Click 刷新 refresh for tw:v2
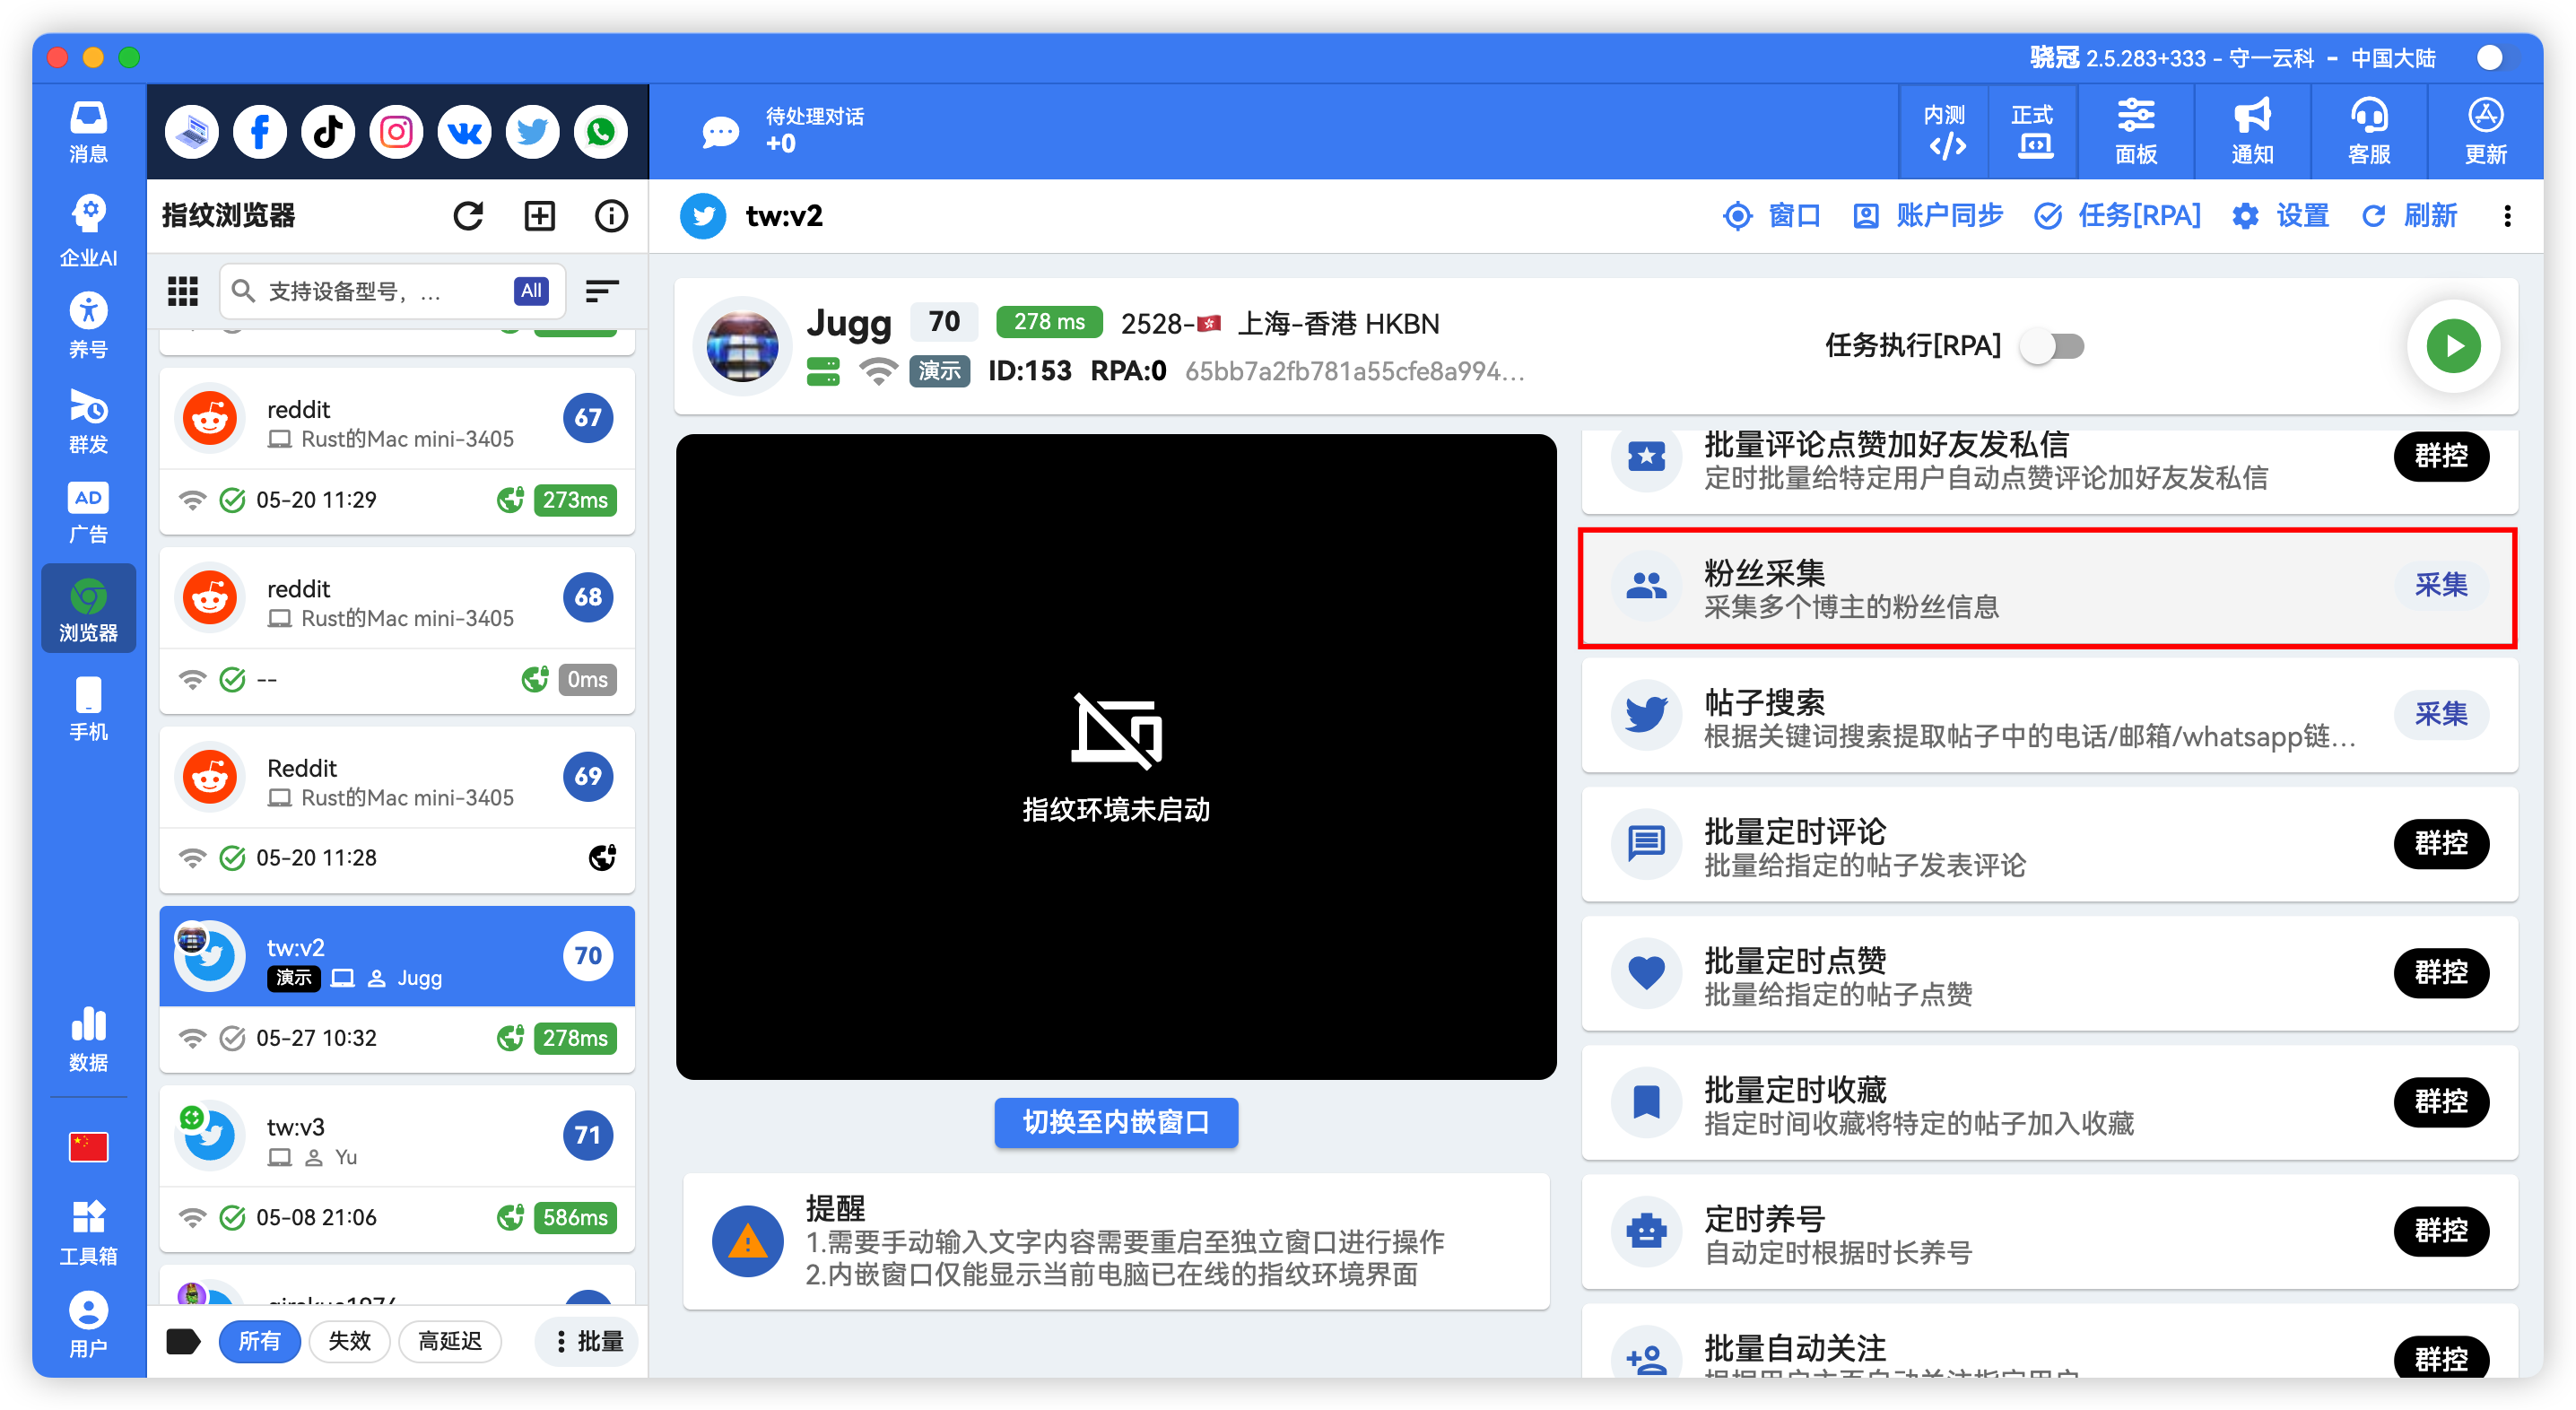2576x1410 pixels. click(x=2408, y=216)
